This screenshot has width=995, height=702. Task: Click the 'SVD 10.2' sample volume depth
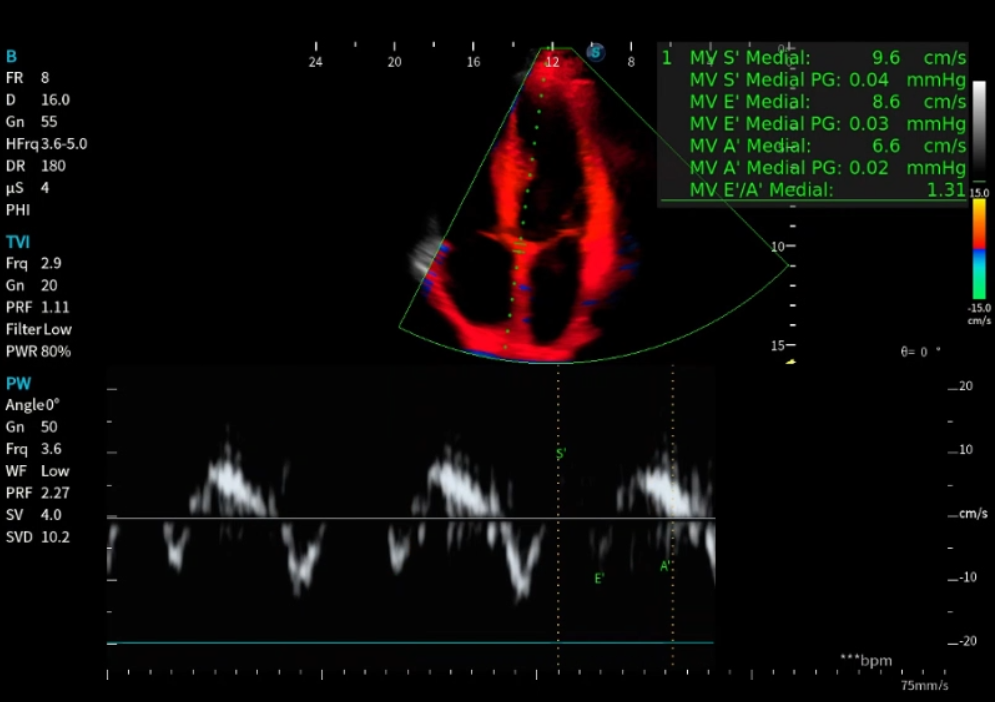click(x=37, y=537)
